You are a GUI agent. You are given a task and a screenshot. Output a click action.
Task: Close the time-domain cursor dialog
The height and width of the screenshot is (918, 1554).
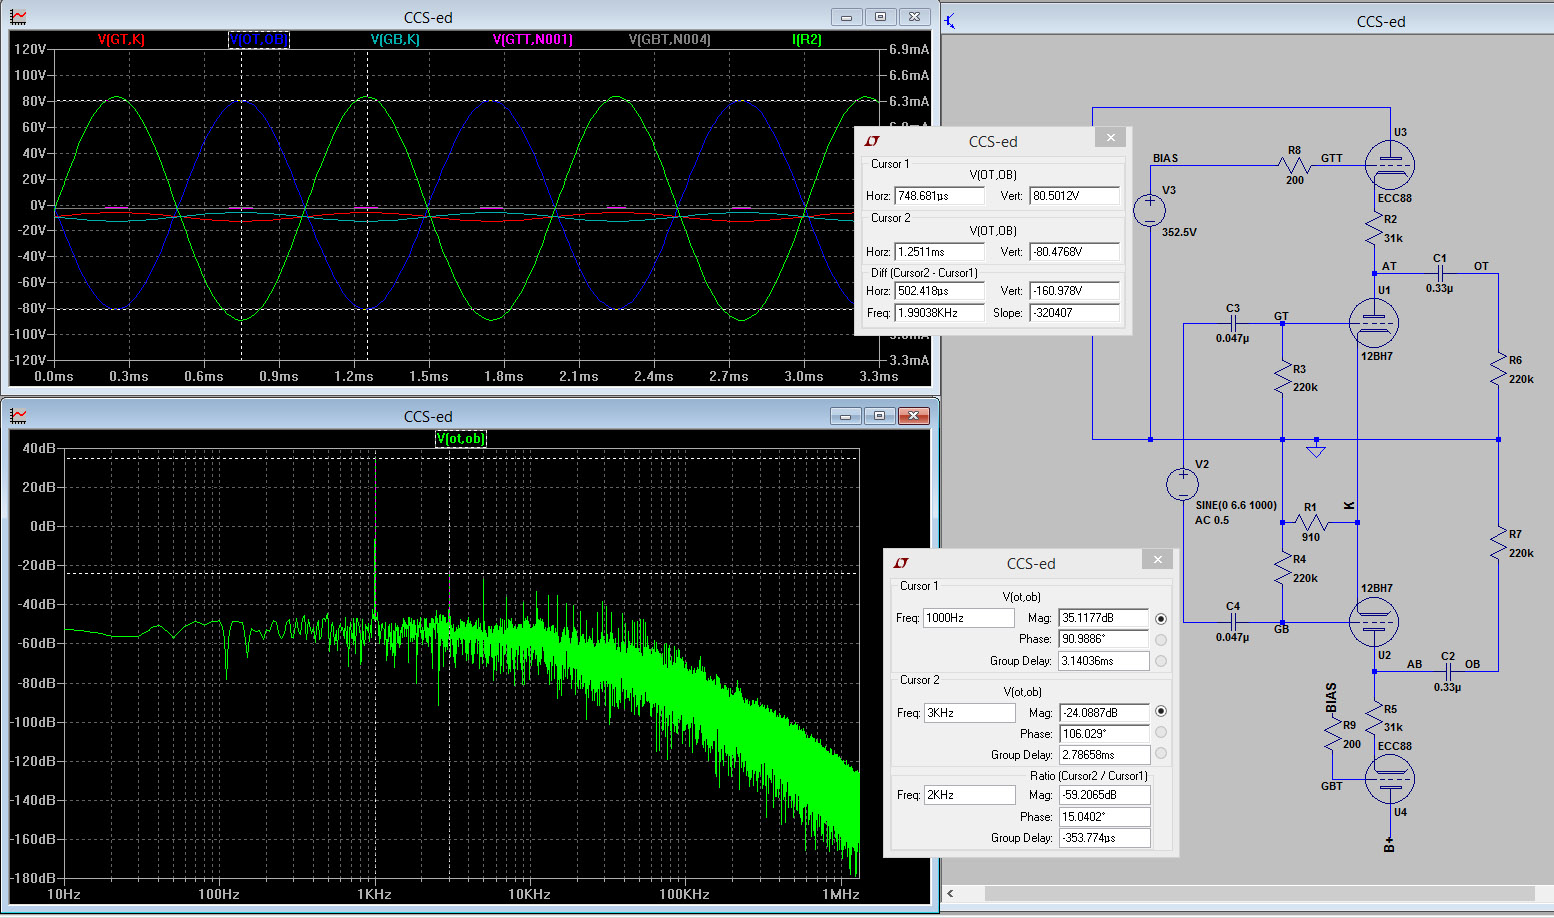(1110, 138)
